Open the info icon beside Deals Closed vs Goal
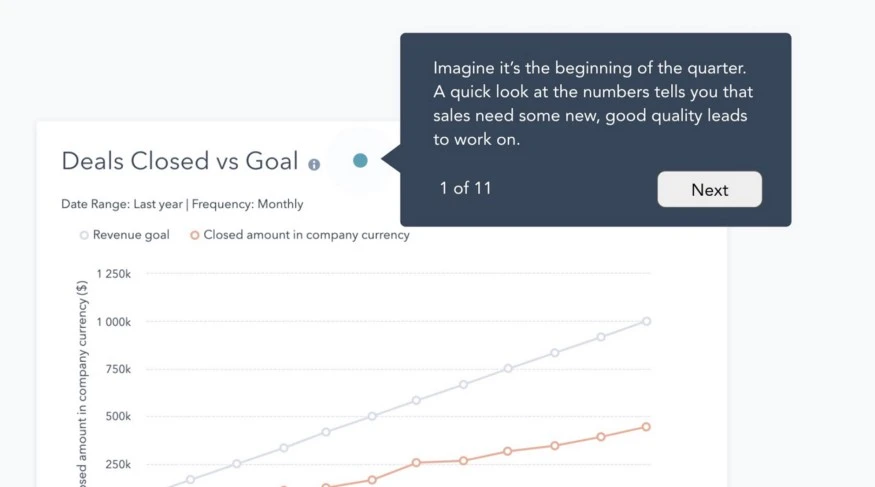 pyautogui.click(x=314, y=165)
